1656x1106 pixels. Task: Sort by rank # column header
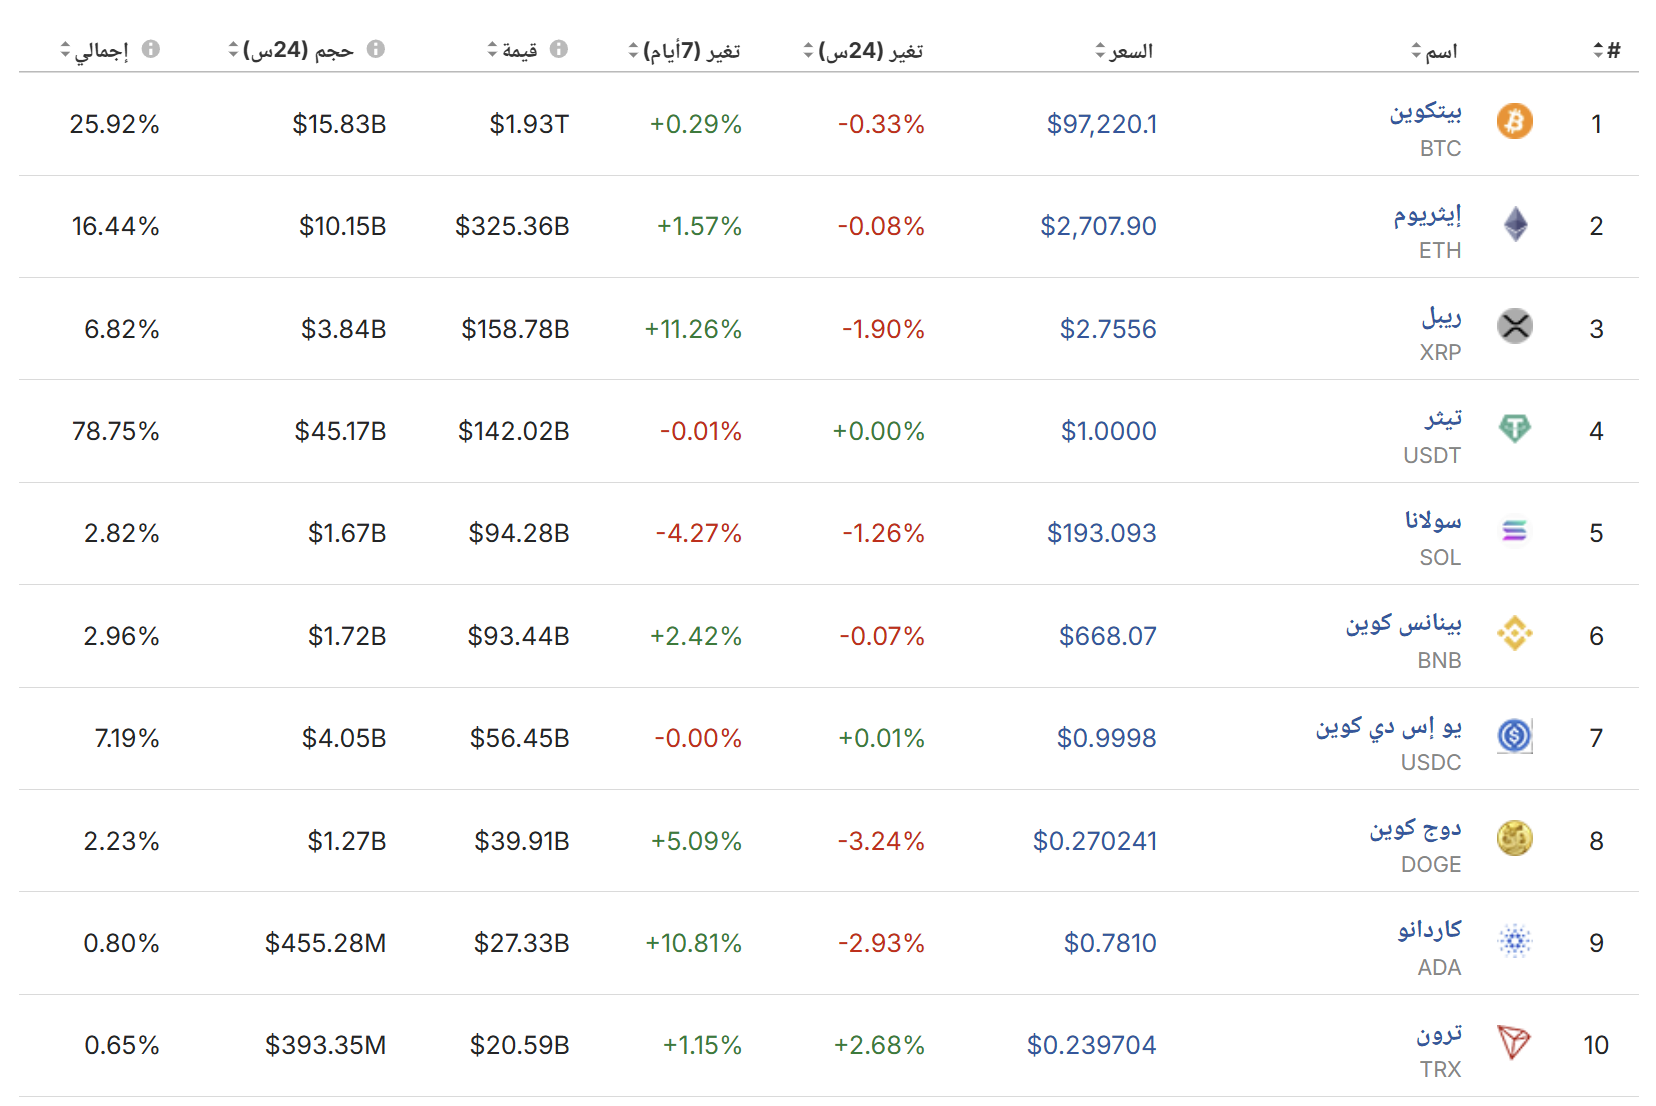click(1606, 50)
